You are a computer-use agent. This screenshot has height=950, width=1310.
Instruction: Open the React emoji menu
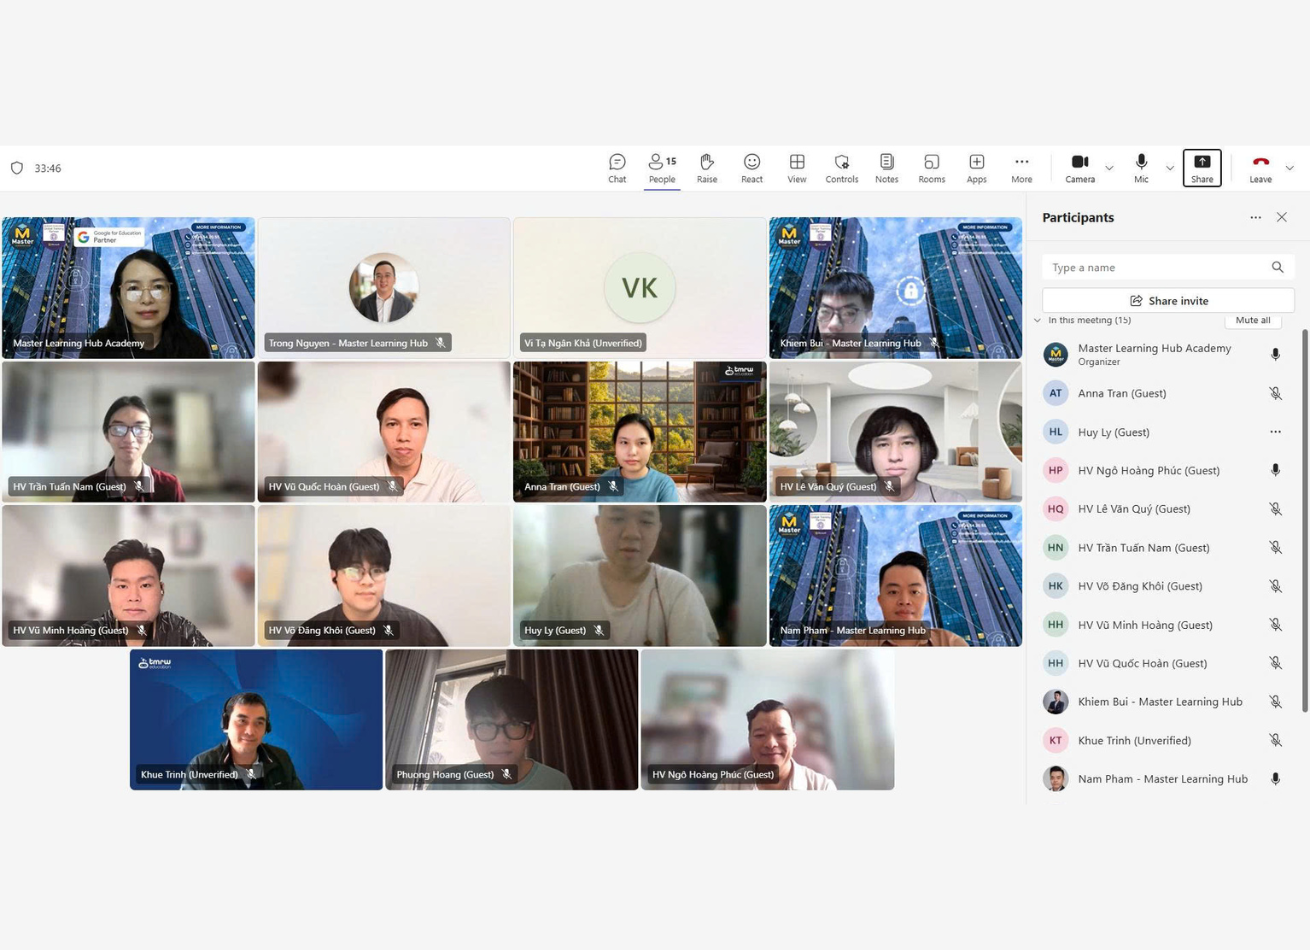click(x=751, y=168)
